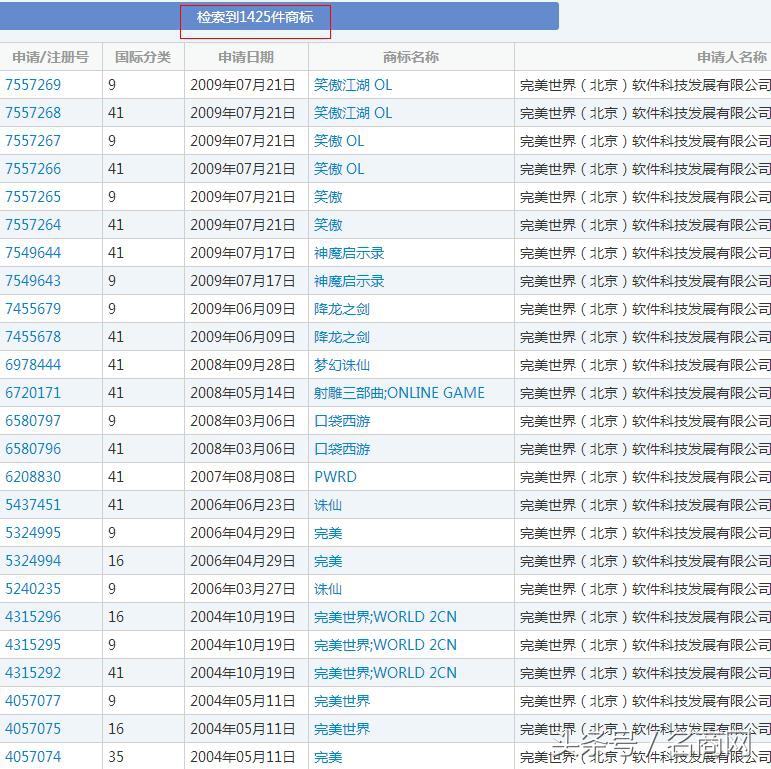View 降龙之剑 trademark in row 7455679
771x769 pixels.
pos(342,309)
